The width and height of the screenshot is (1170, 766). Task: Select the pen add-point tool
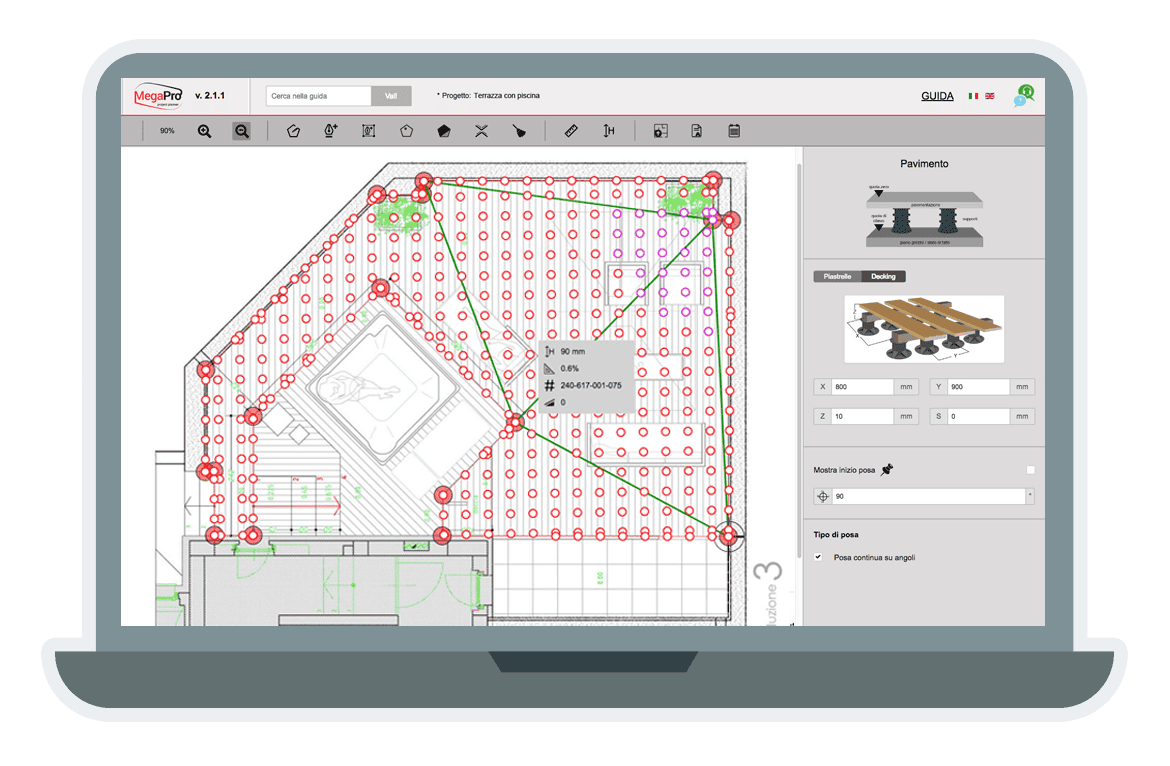[x=331, y=131]
